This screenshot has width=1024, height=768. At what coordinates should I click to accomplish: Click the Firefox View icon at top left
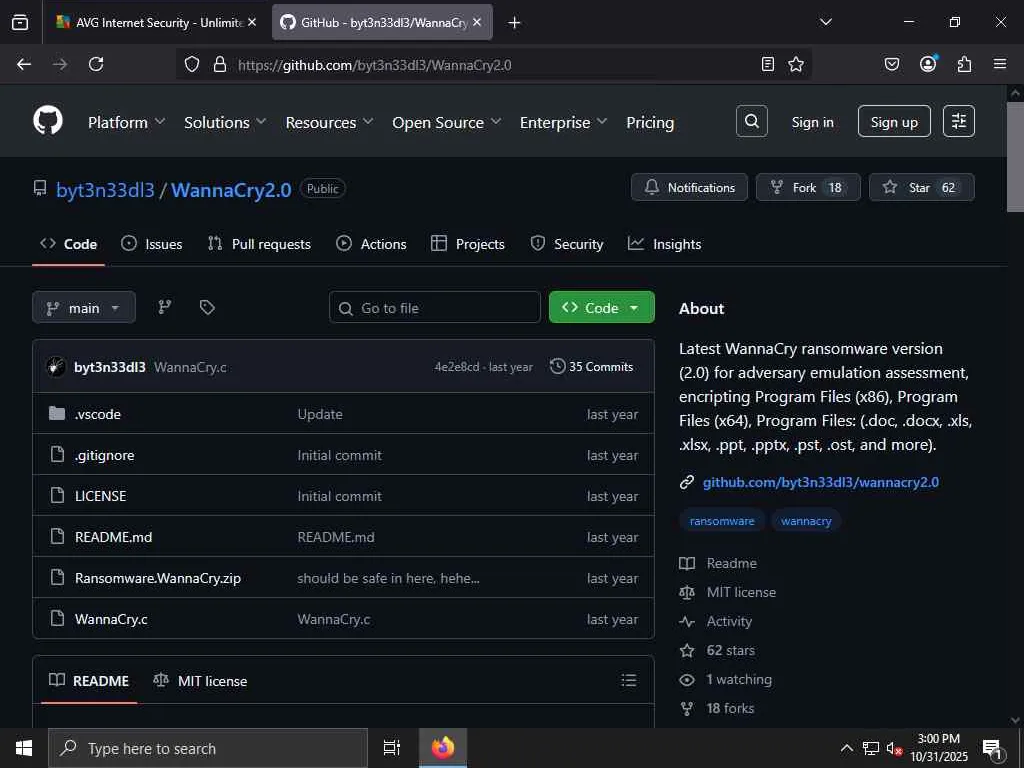[20, 22]
